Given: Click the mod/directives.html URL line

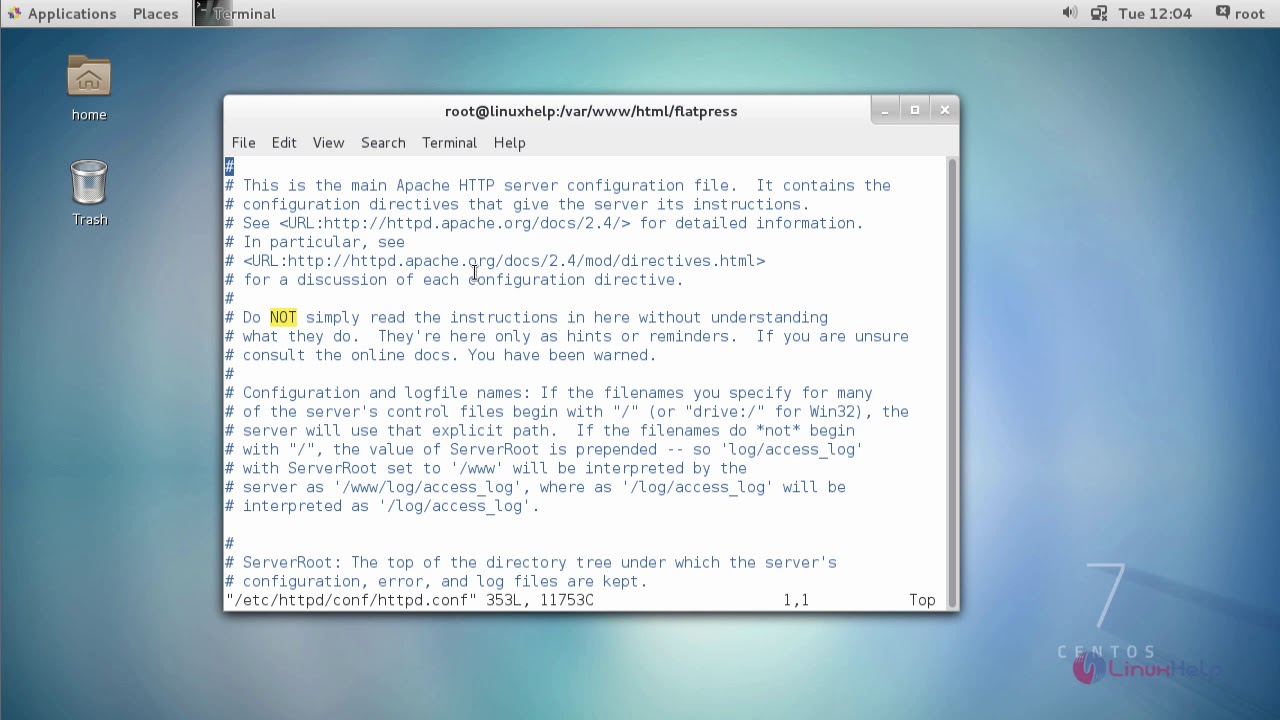Looking at the screenshot, I should coord(504,261).
